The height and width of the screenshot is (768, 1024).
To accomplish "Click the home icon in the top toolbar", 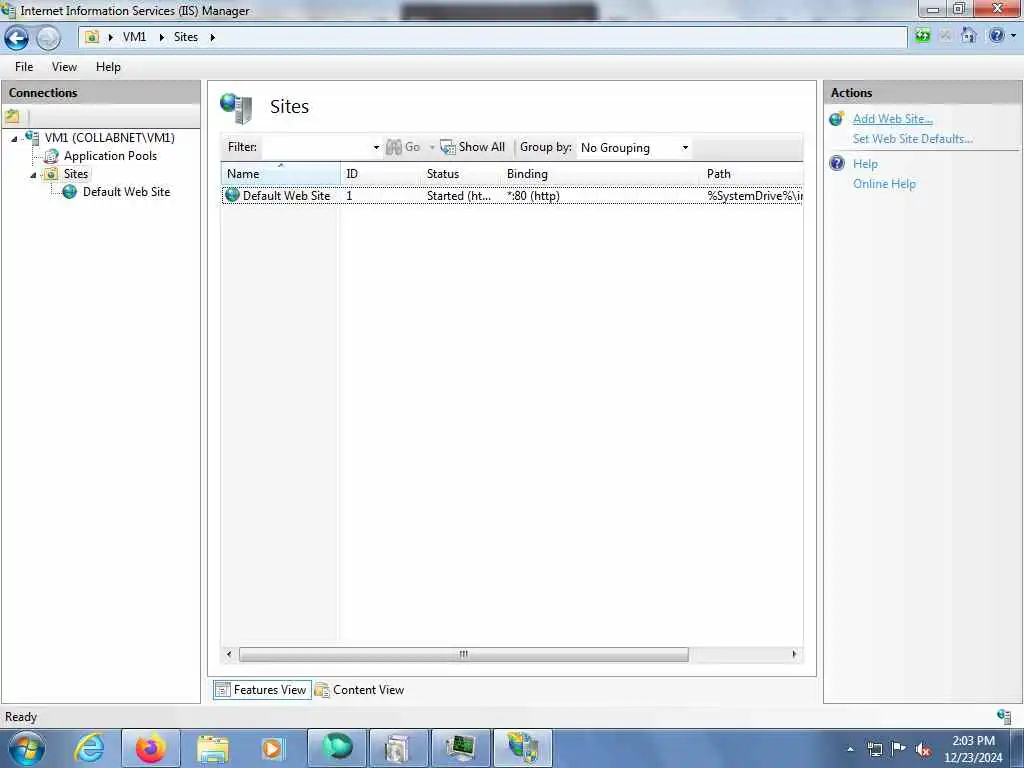I will click(968, 36).
